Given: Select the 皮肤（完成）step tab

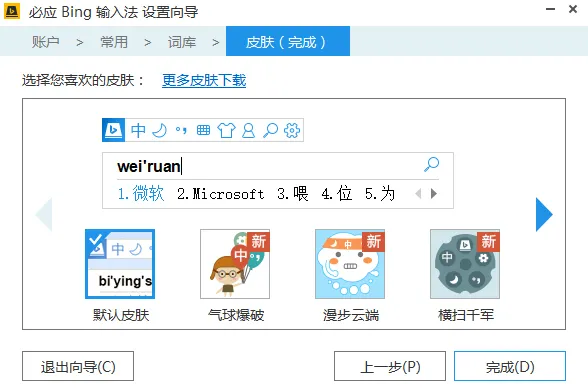Looking at the screenshot, I should point(288,41).
